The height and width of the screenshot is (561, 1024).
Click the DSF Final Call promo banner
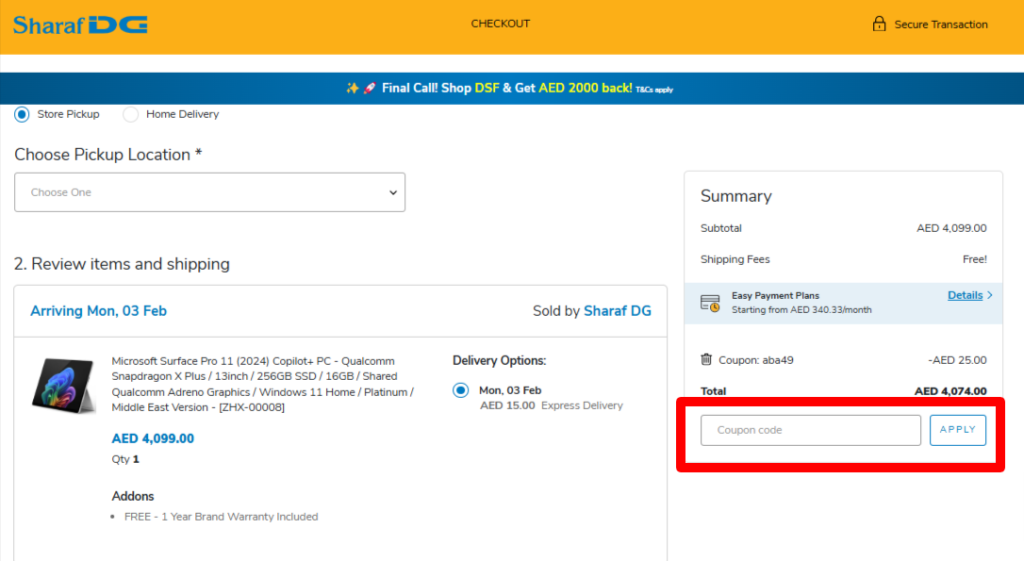coord(512,88)
